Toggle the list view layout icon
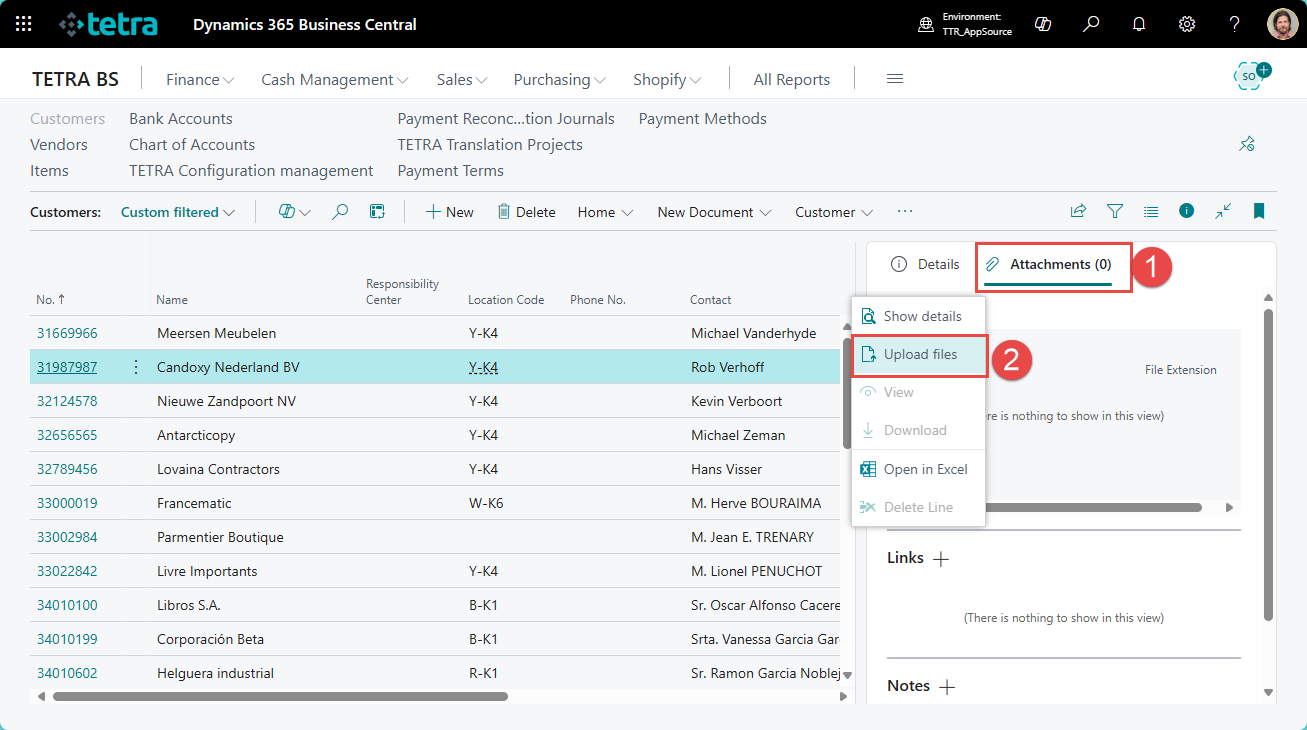The image size is (1307, 730). 1151,211
